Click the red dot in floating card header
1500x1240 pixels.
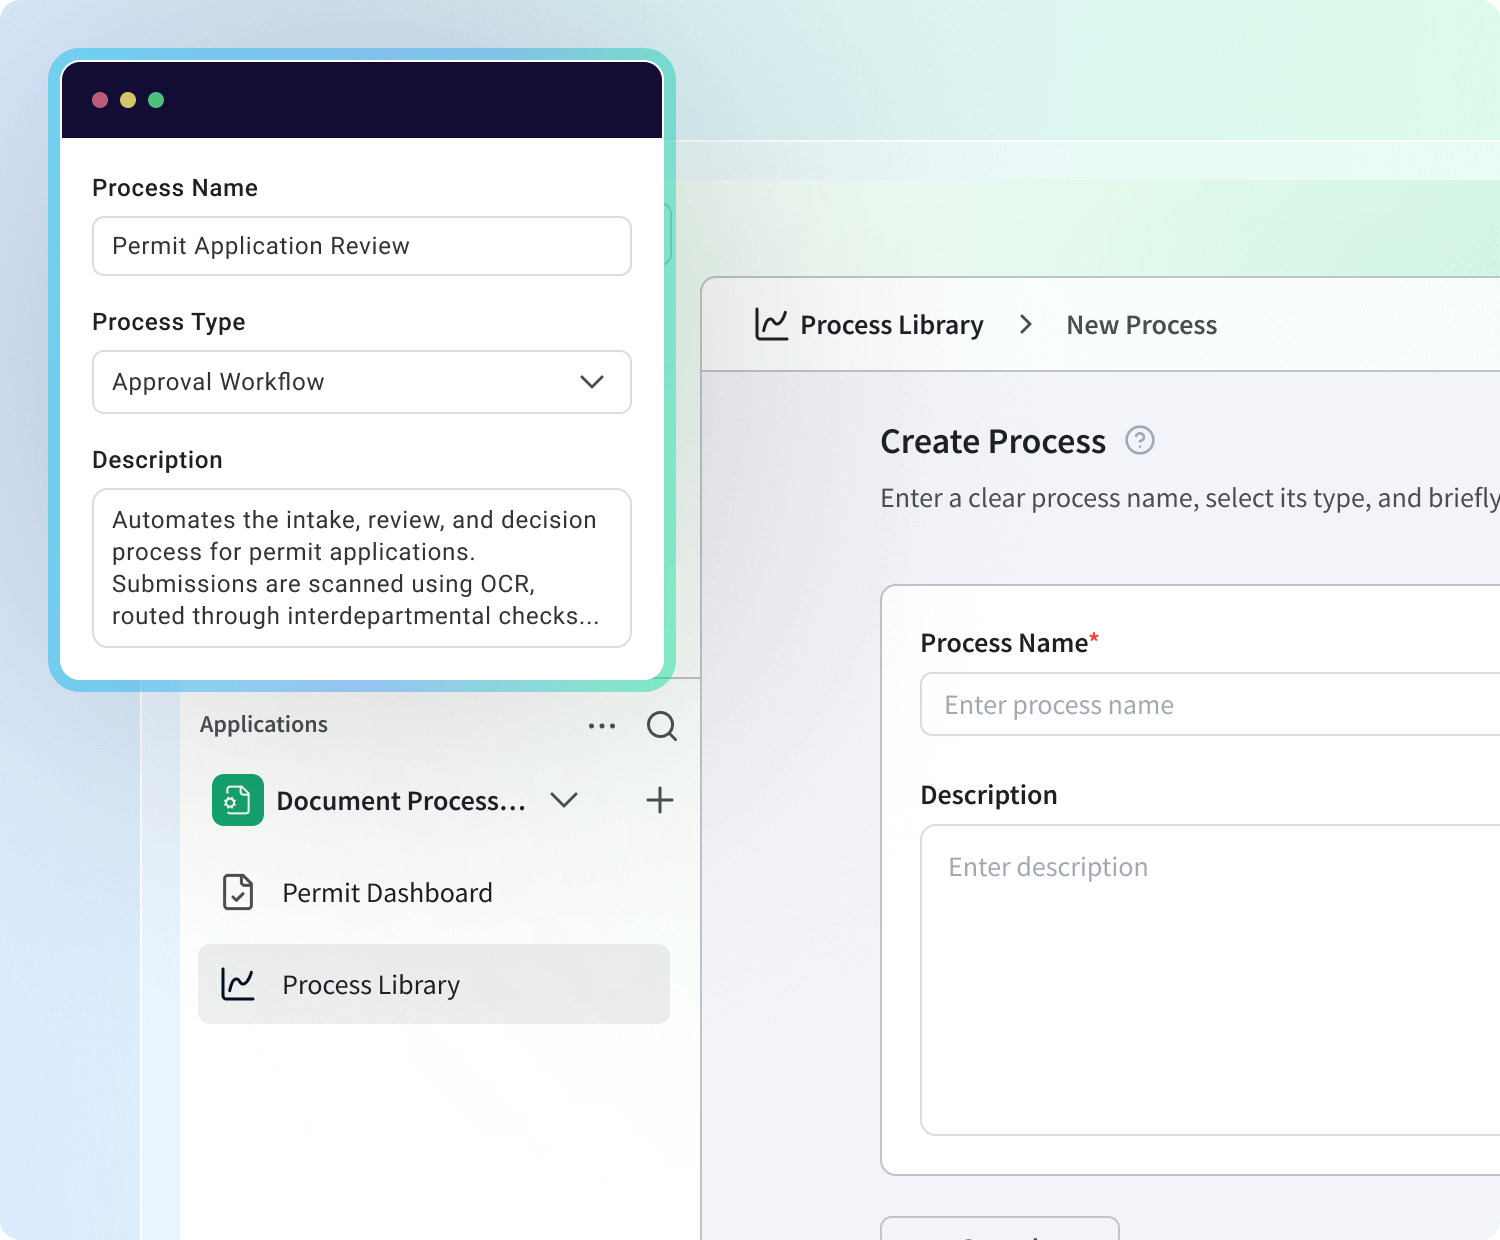tap(100, 100)
